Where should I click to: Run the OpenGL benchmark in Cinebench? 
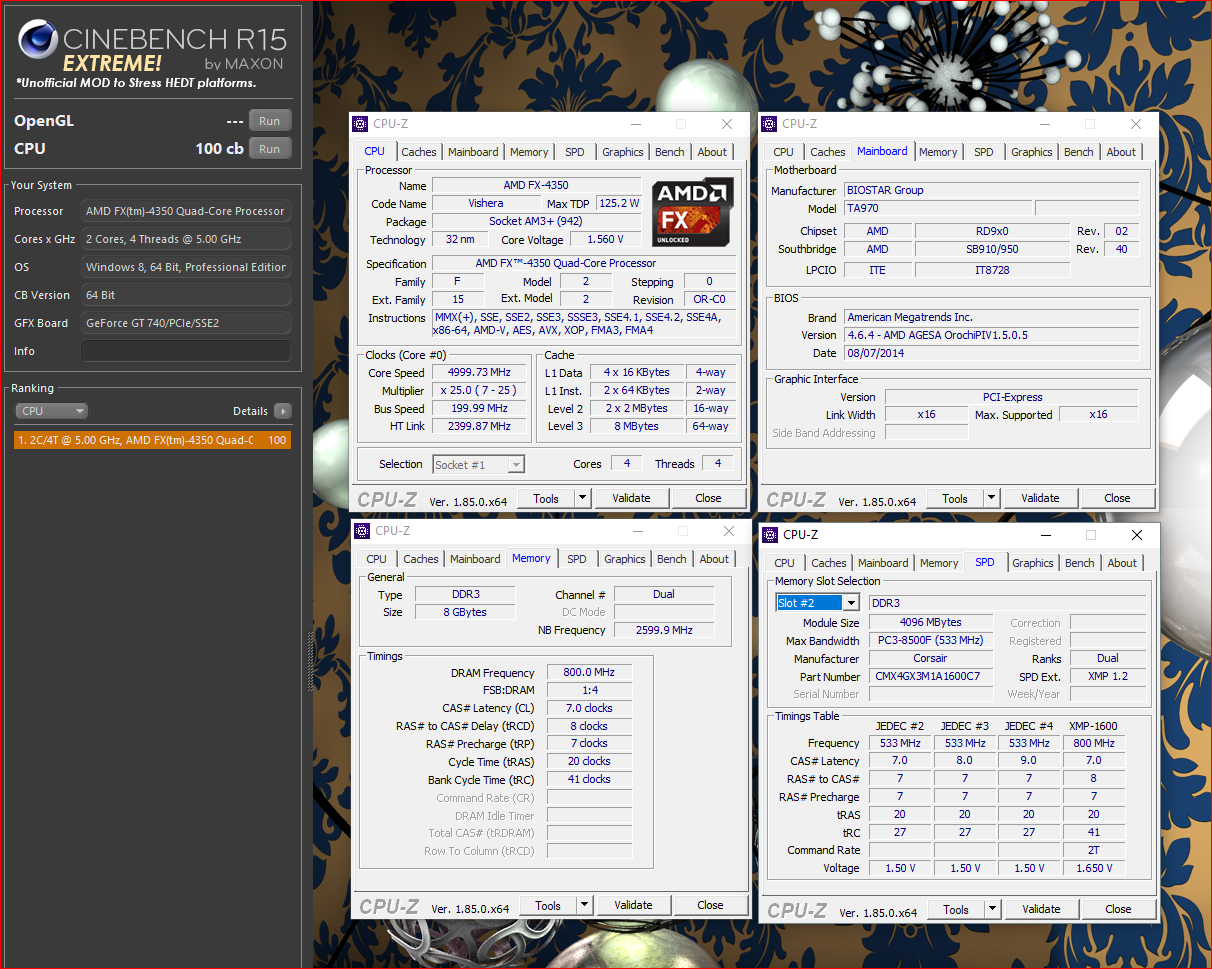pos(270,121)
